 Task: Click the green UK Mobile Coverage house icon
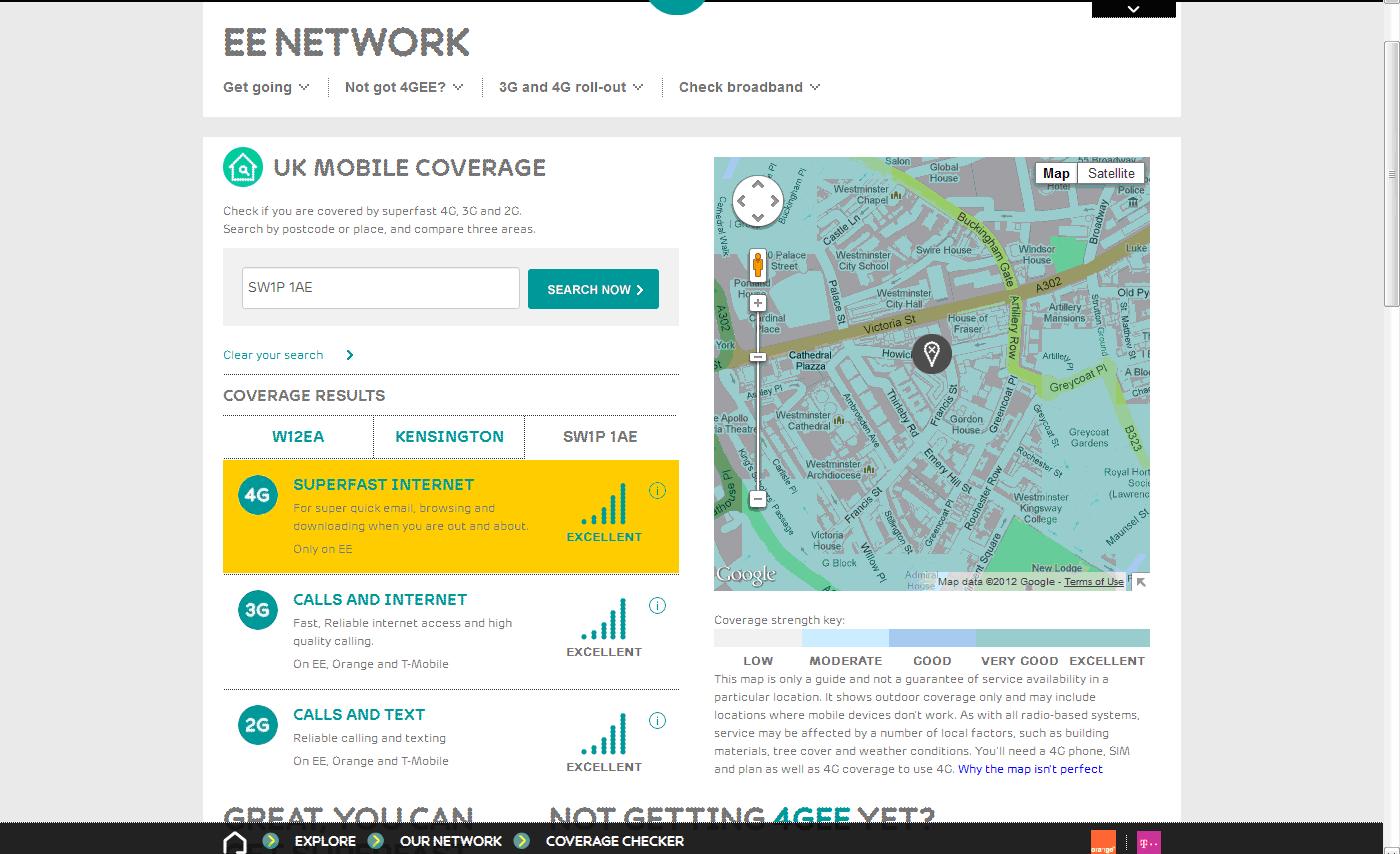click(x=241, y=167)
